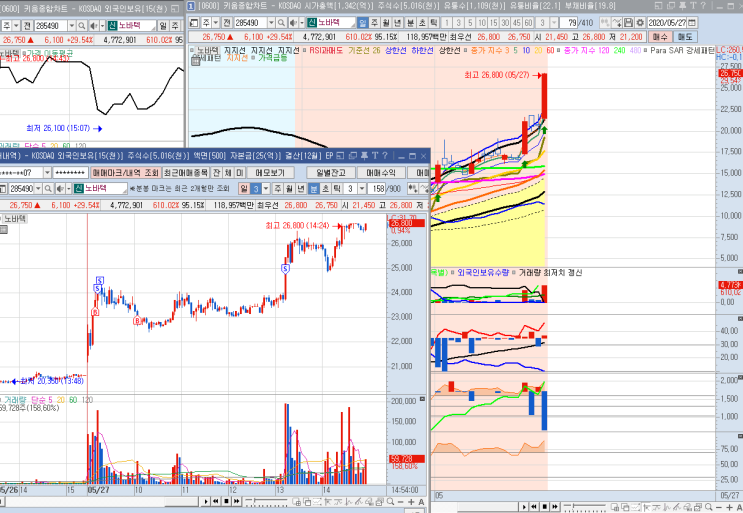
Task: Click the 15-minute preset button in main chart
Action: click(x=494, y=23)
